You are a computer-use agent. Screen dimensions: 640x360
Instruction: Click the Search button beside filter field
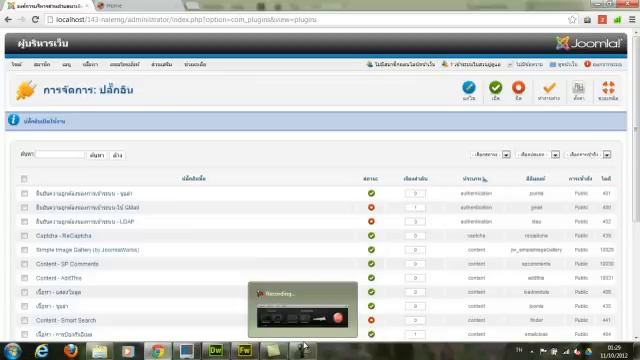pyautogui.click(x=97, y=155)
